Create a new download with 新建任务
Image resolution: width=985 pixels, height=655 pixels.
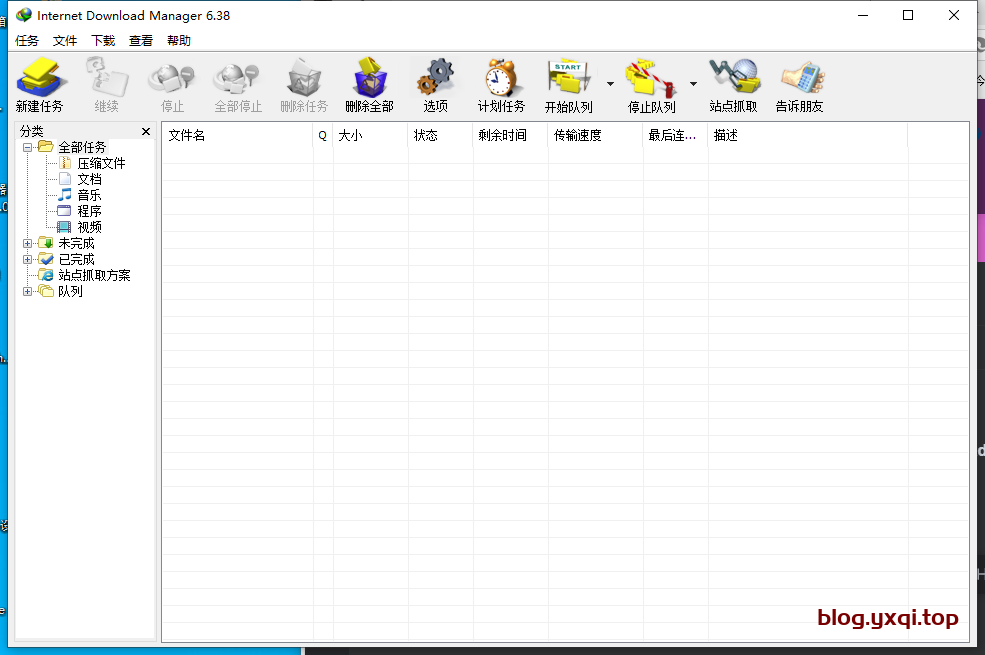pos(40,85)
